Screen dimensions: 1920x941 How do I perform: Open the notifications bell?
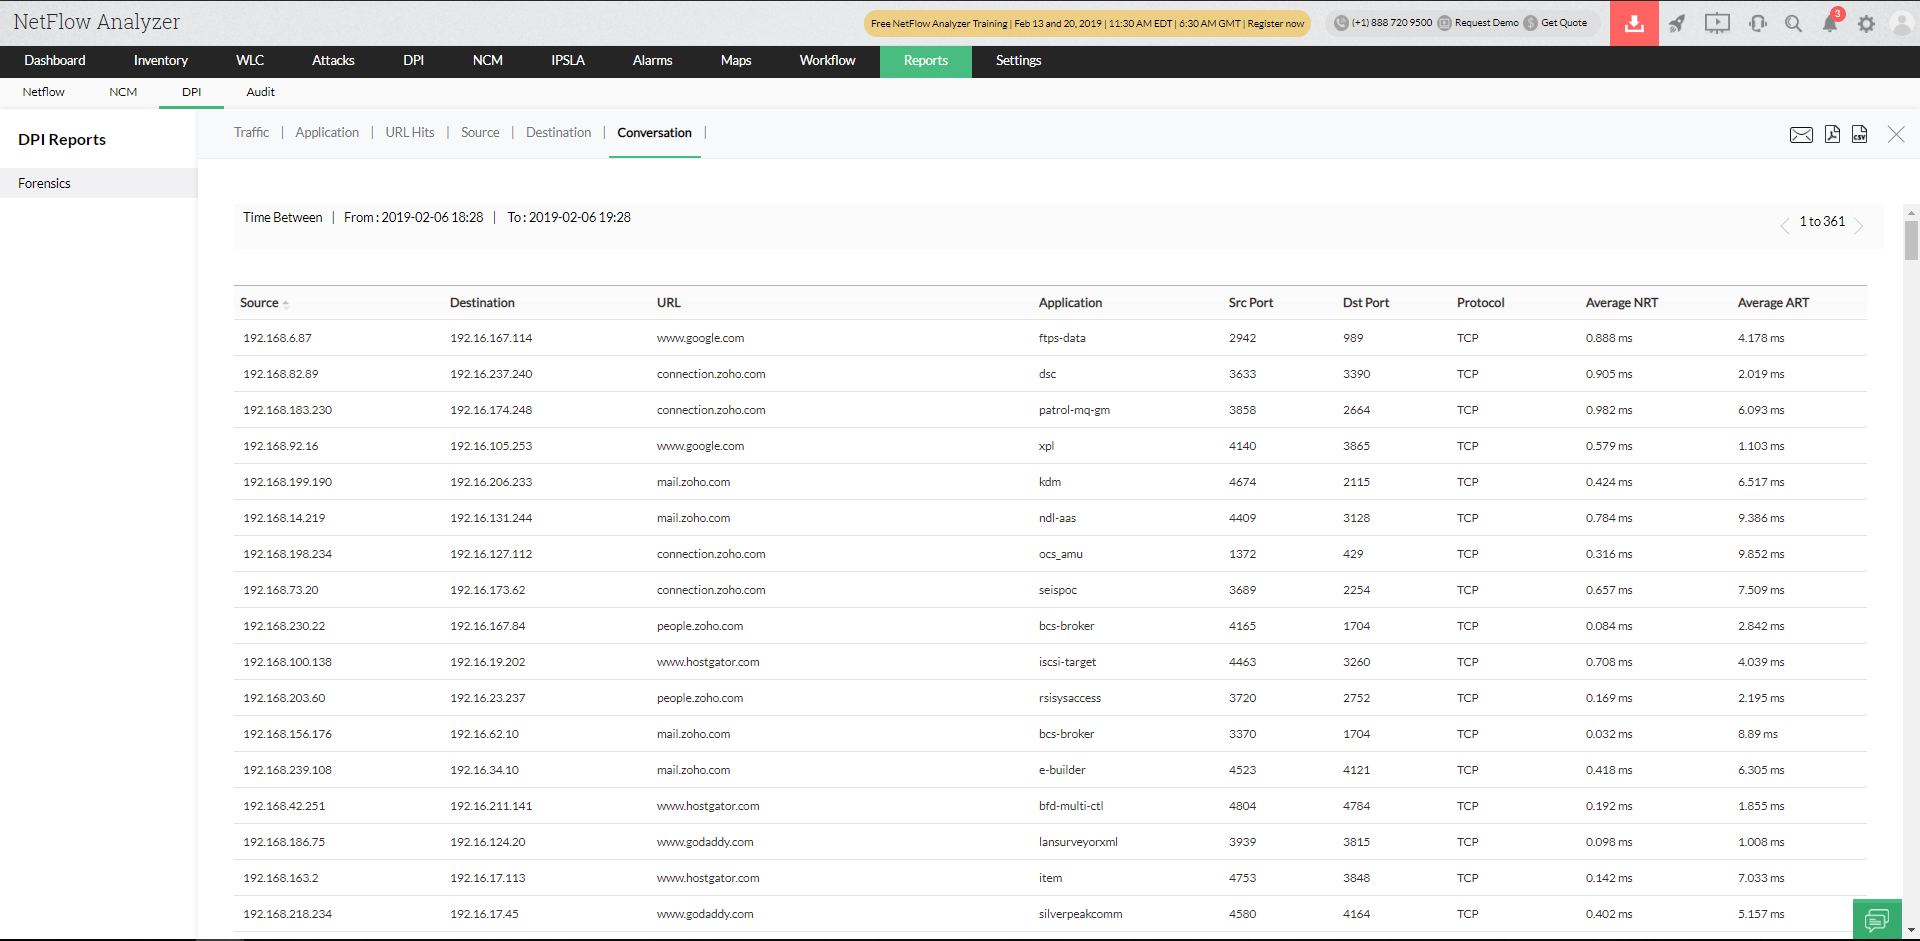tap(1830, 23)
